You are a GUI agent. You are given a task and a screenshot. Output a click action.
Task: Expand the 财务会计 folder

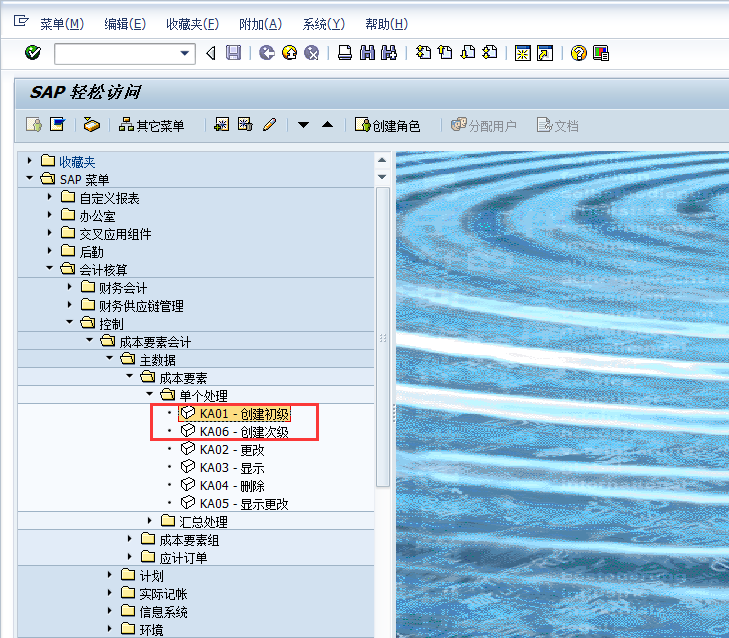coord(70,287)
